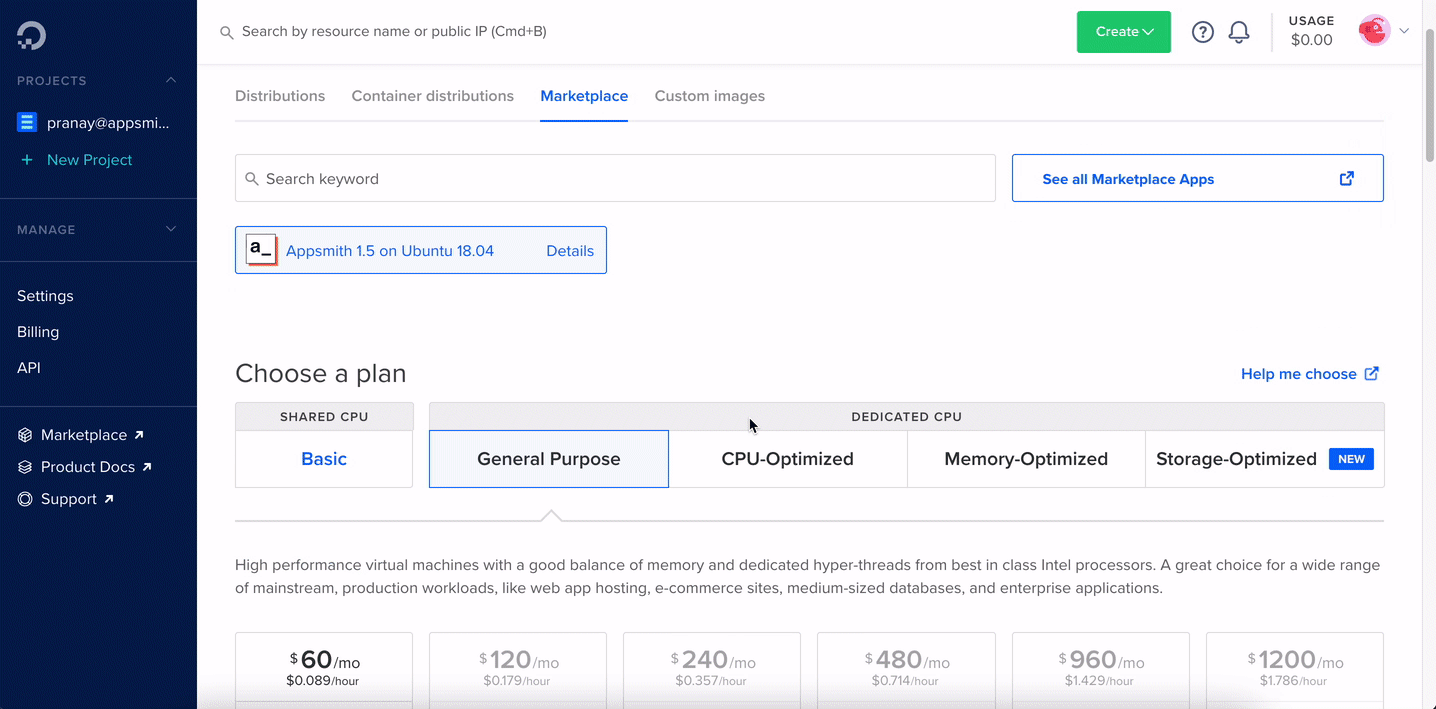The image size is (1436, 709).
Task: Collapse the Projects section chevron
Action: click(171, 80)
